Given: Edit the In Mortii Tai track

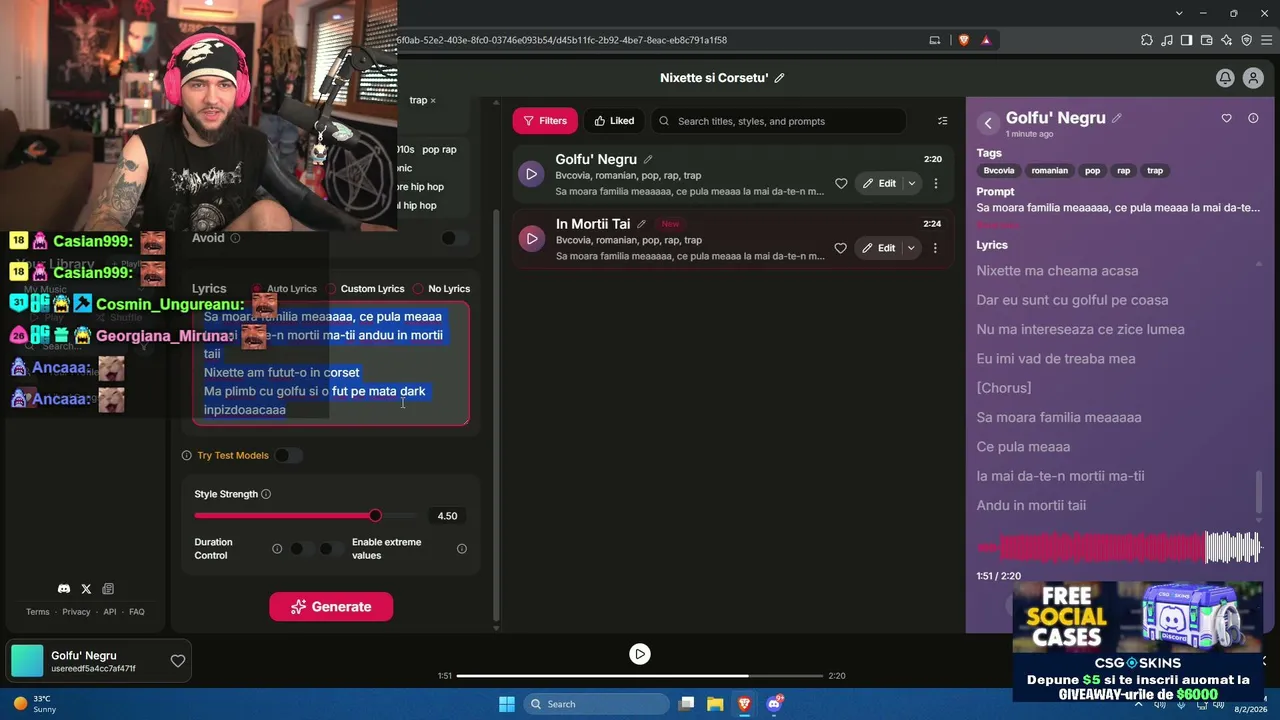Looking at the screenshot, I should point(879,248).
